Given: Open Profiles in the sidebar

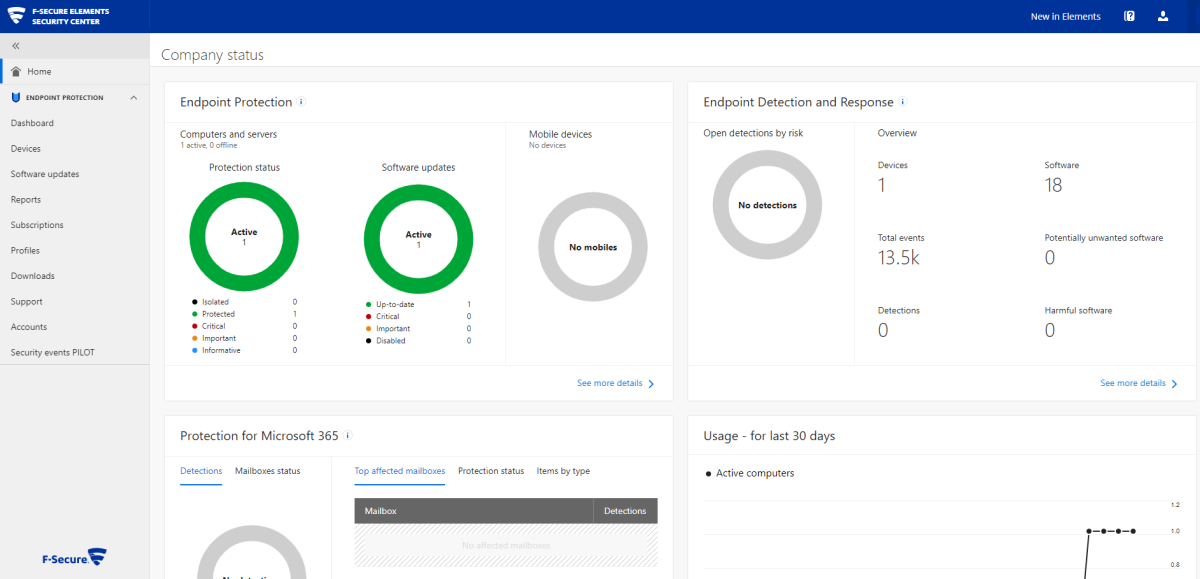Looking at the screenshot, I should (26, 251).
